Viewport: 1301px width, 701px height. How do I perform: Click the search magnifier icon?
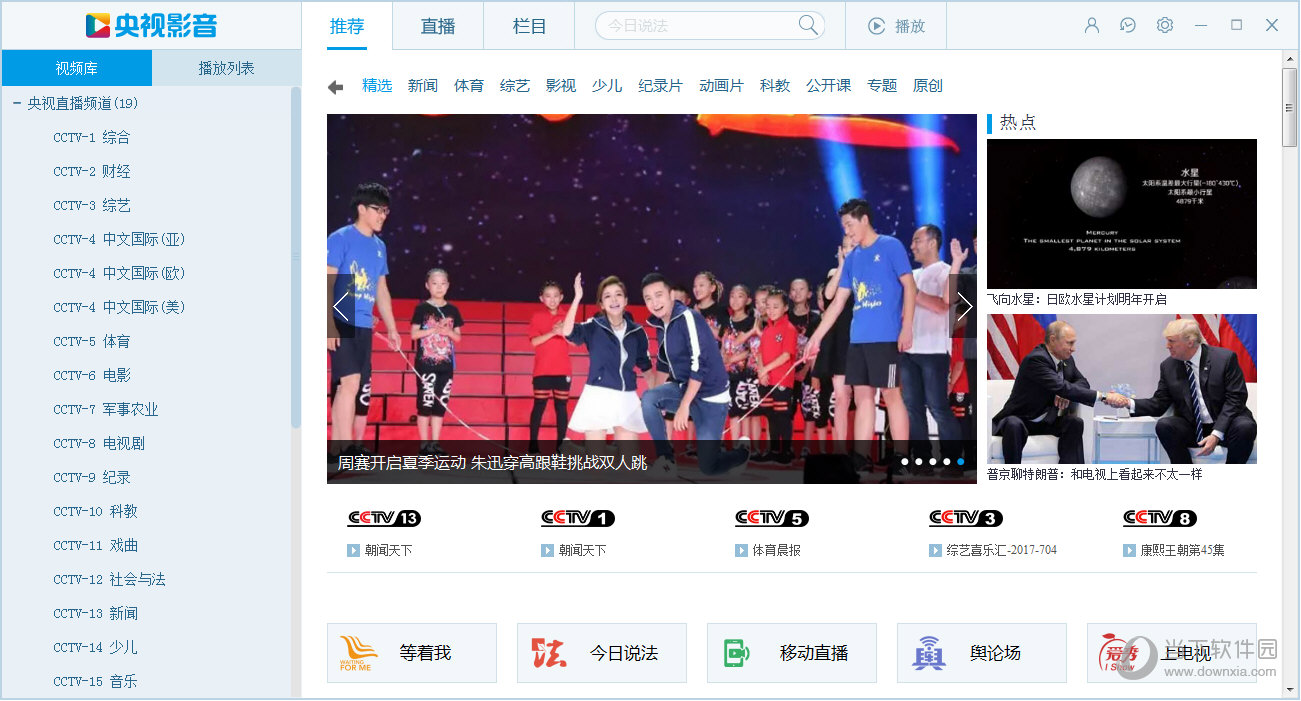(808, 25)
